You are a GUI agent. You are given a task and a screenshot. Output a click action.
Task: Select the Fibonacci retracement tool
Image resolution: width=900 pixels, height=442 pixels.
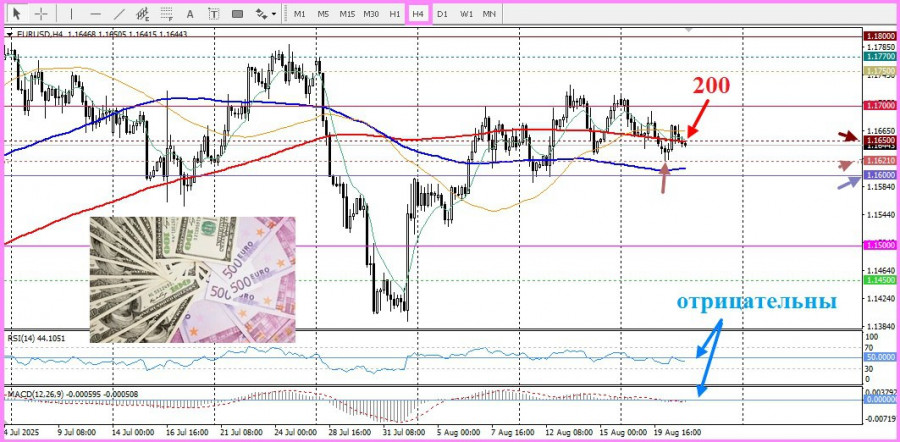click(x=166, y=14)
